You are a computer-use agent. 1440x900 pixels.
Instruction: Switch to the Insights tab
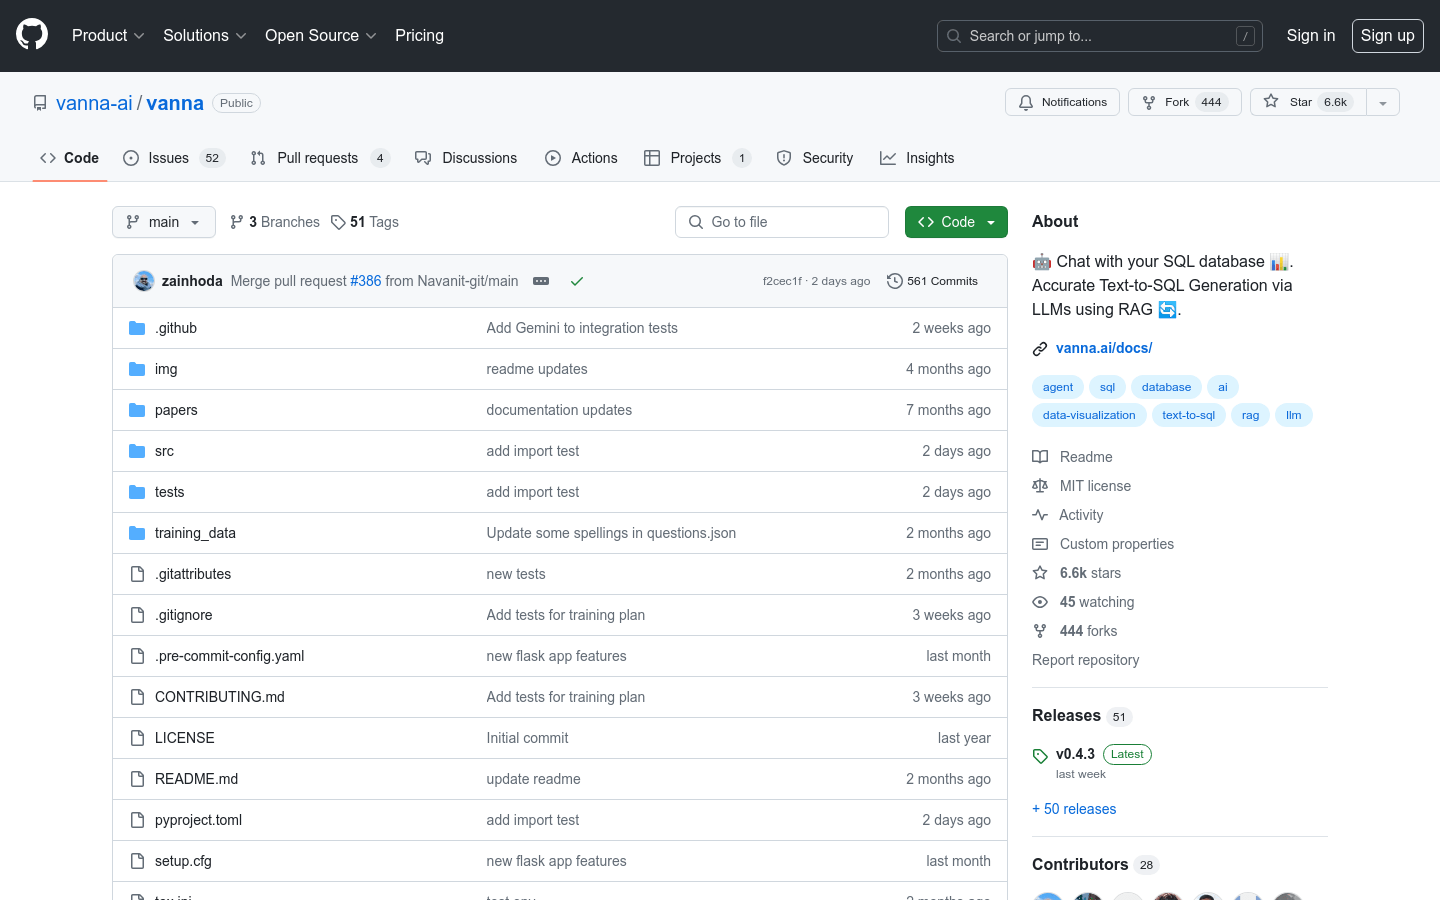917,158
